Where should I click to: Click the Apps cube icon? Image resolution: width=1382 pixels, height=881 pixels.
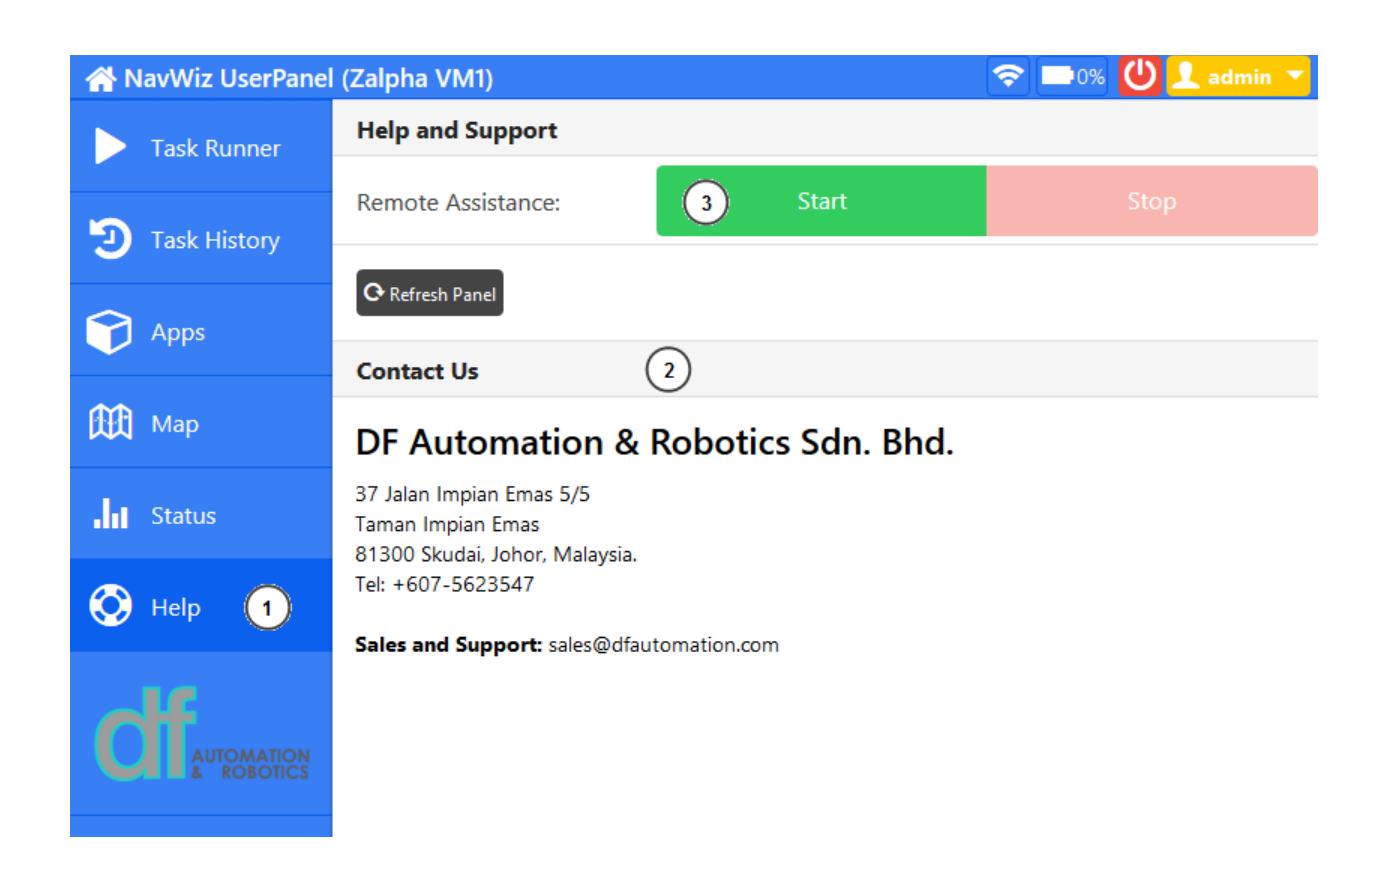109,332
